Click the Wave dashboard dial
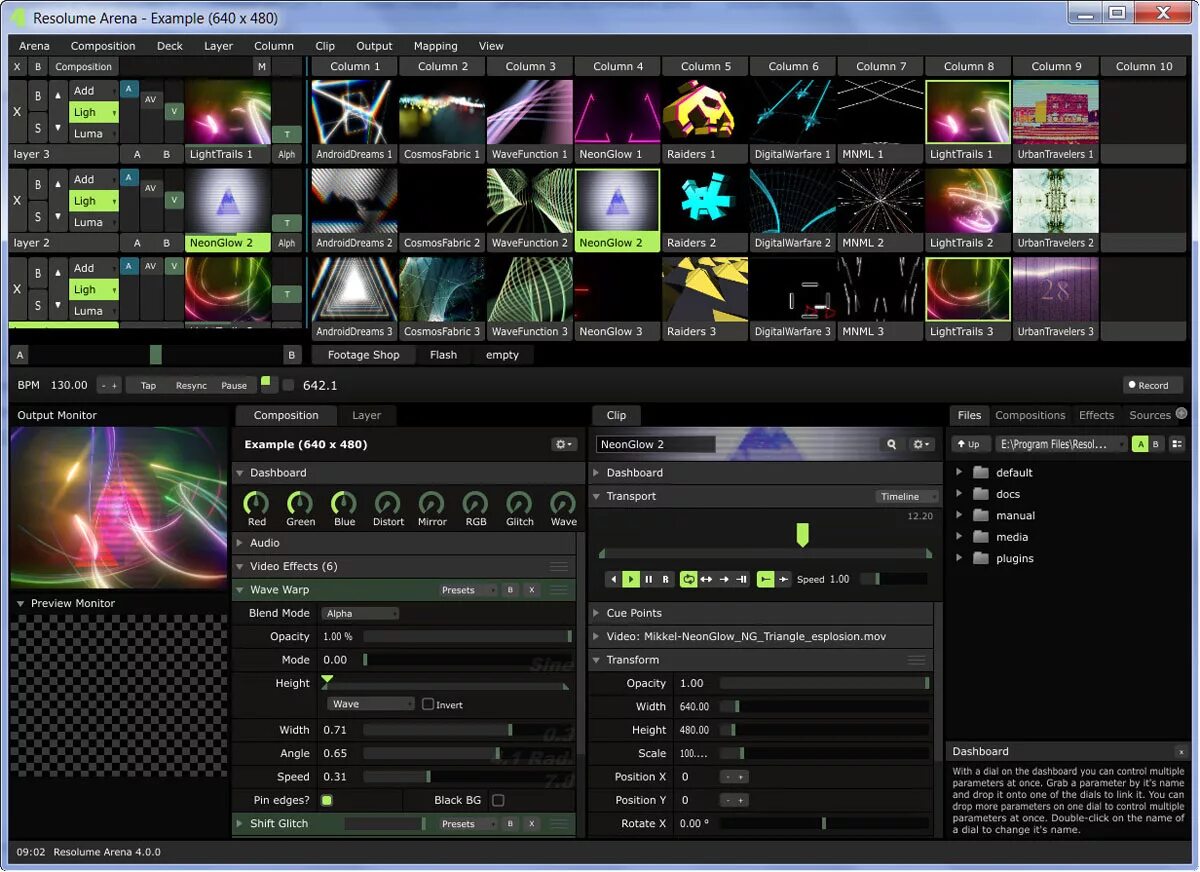 pyautogui.click(x=564, y=503)
